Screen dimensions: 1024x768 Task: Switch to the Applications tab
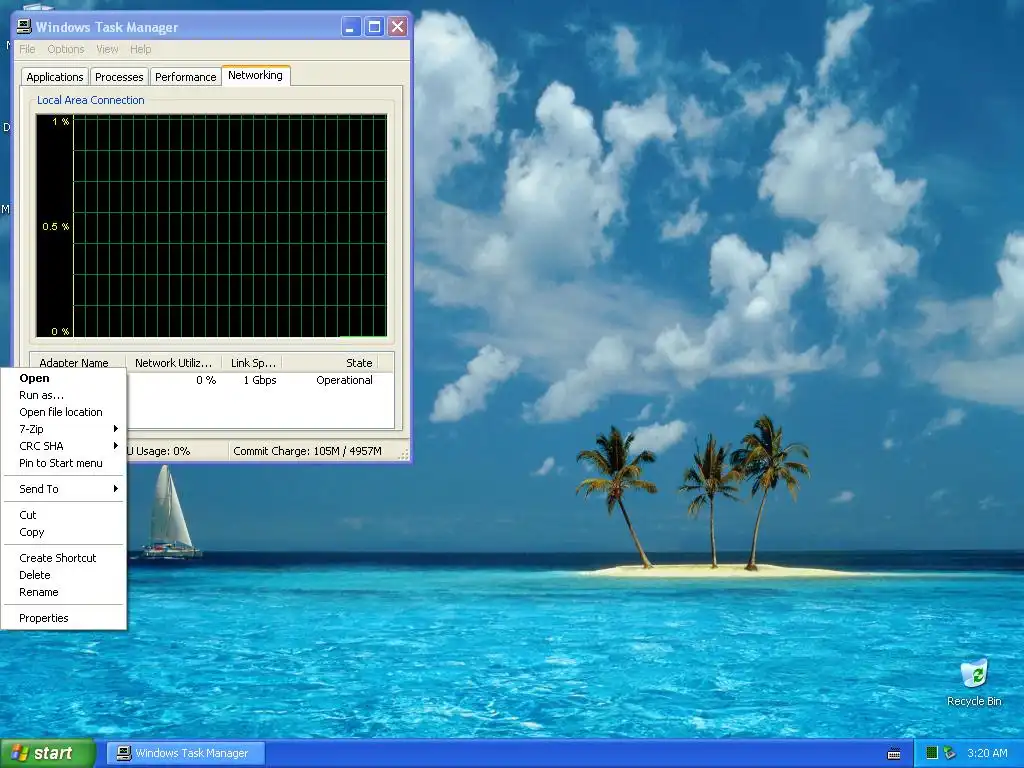click(x=55, y=76)
